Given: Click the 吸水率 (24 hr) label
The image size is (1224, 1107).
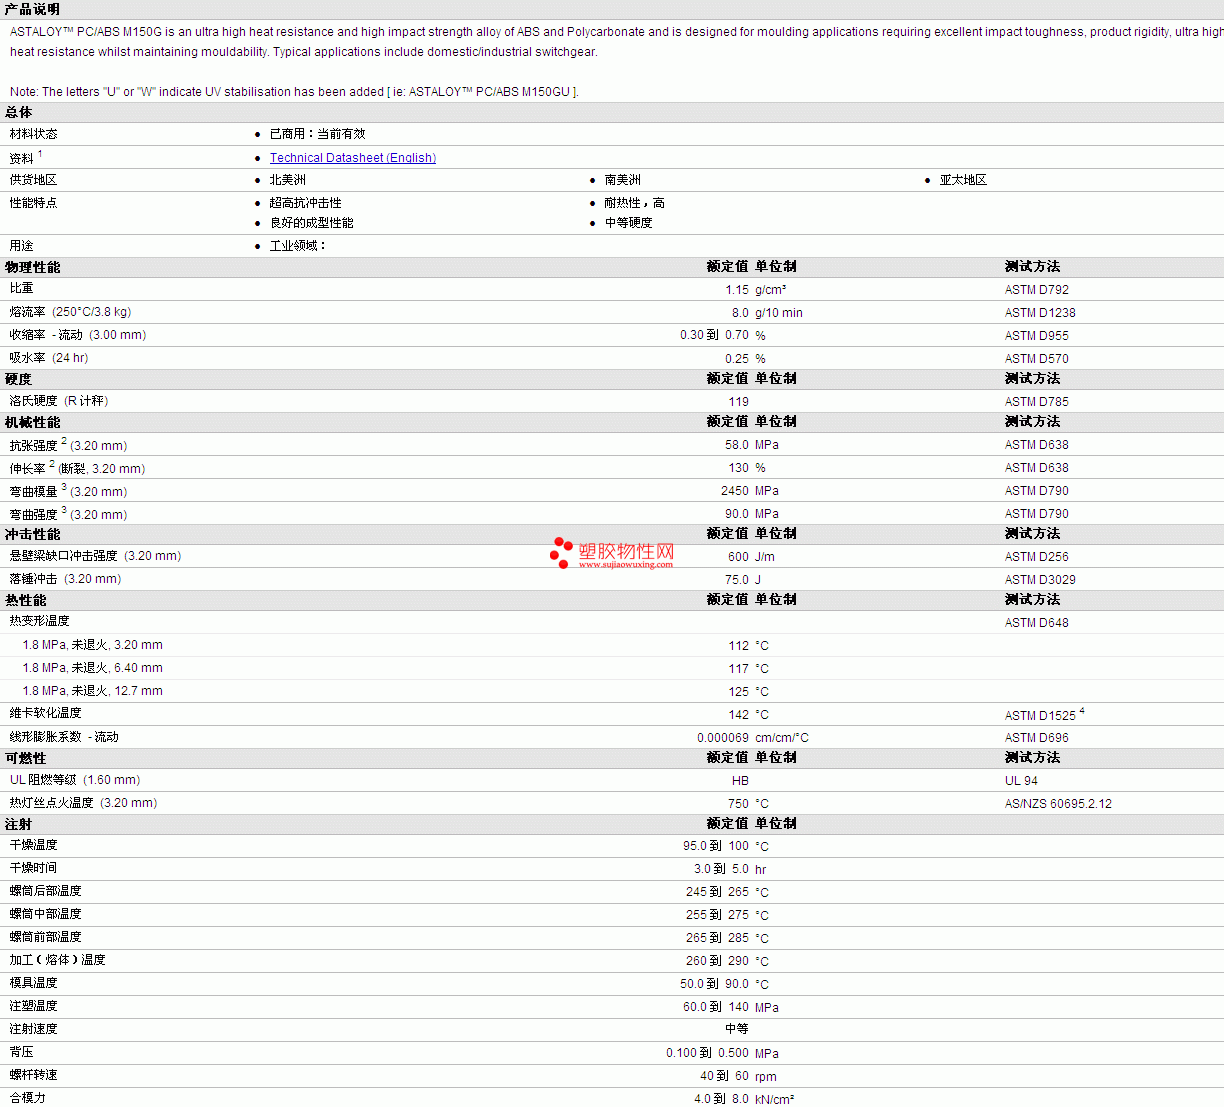Looking at the screenshot, I should click(x=49, y=358).
